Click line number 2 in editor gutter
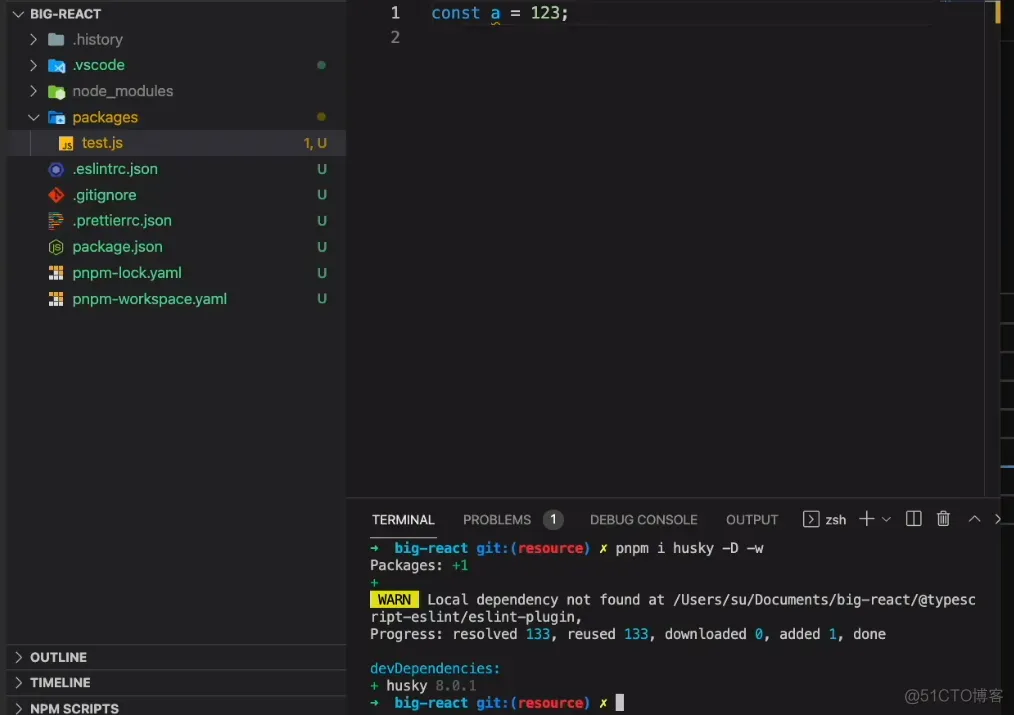Screen dimensions: 1014x715 [395, 37]
